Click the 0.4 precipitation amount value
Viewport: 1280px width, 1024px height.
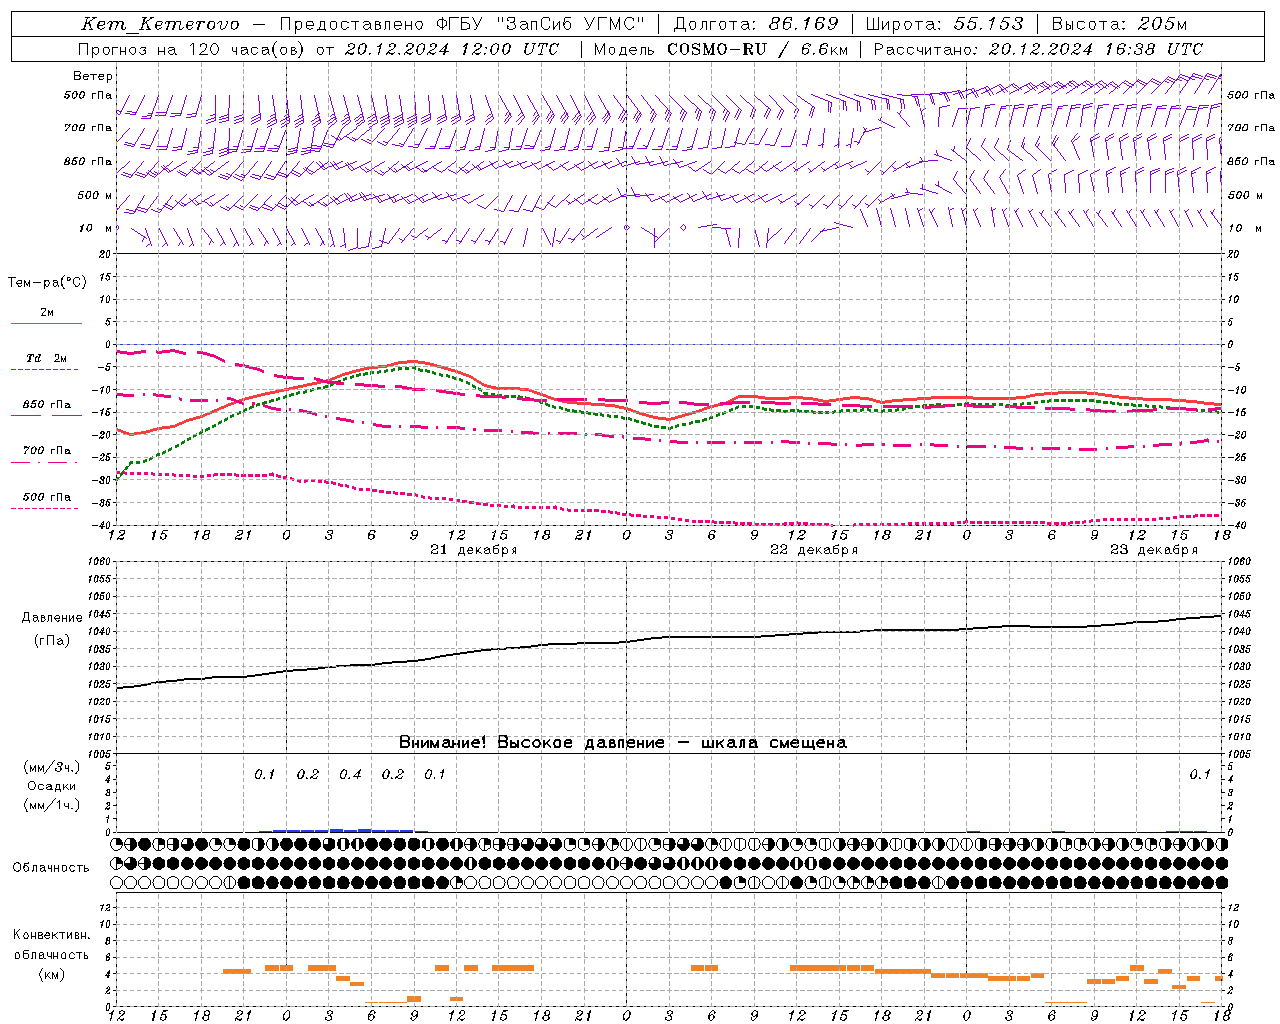pos(350,774)
